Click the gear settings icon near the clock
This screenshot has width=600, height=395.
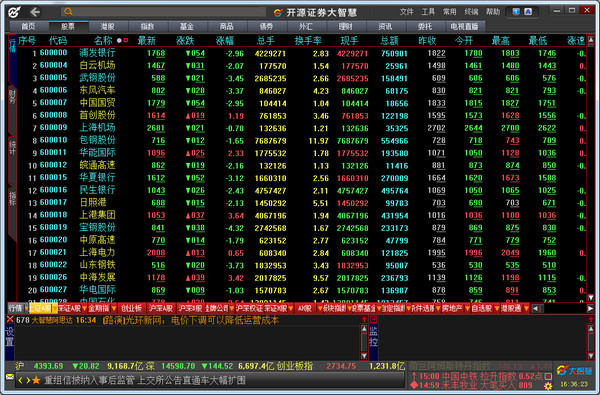(x=548, y=386)
